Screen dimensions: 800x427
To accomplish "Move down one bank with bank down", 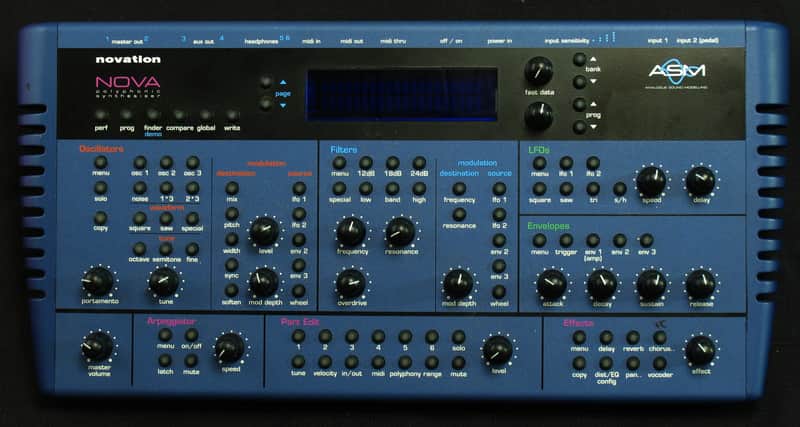I will pos(579,82).
